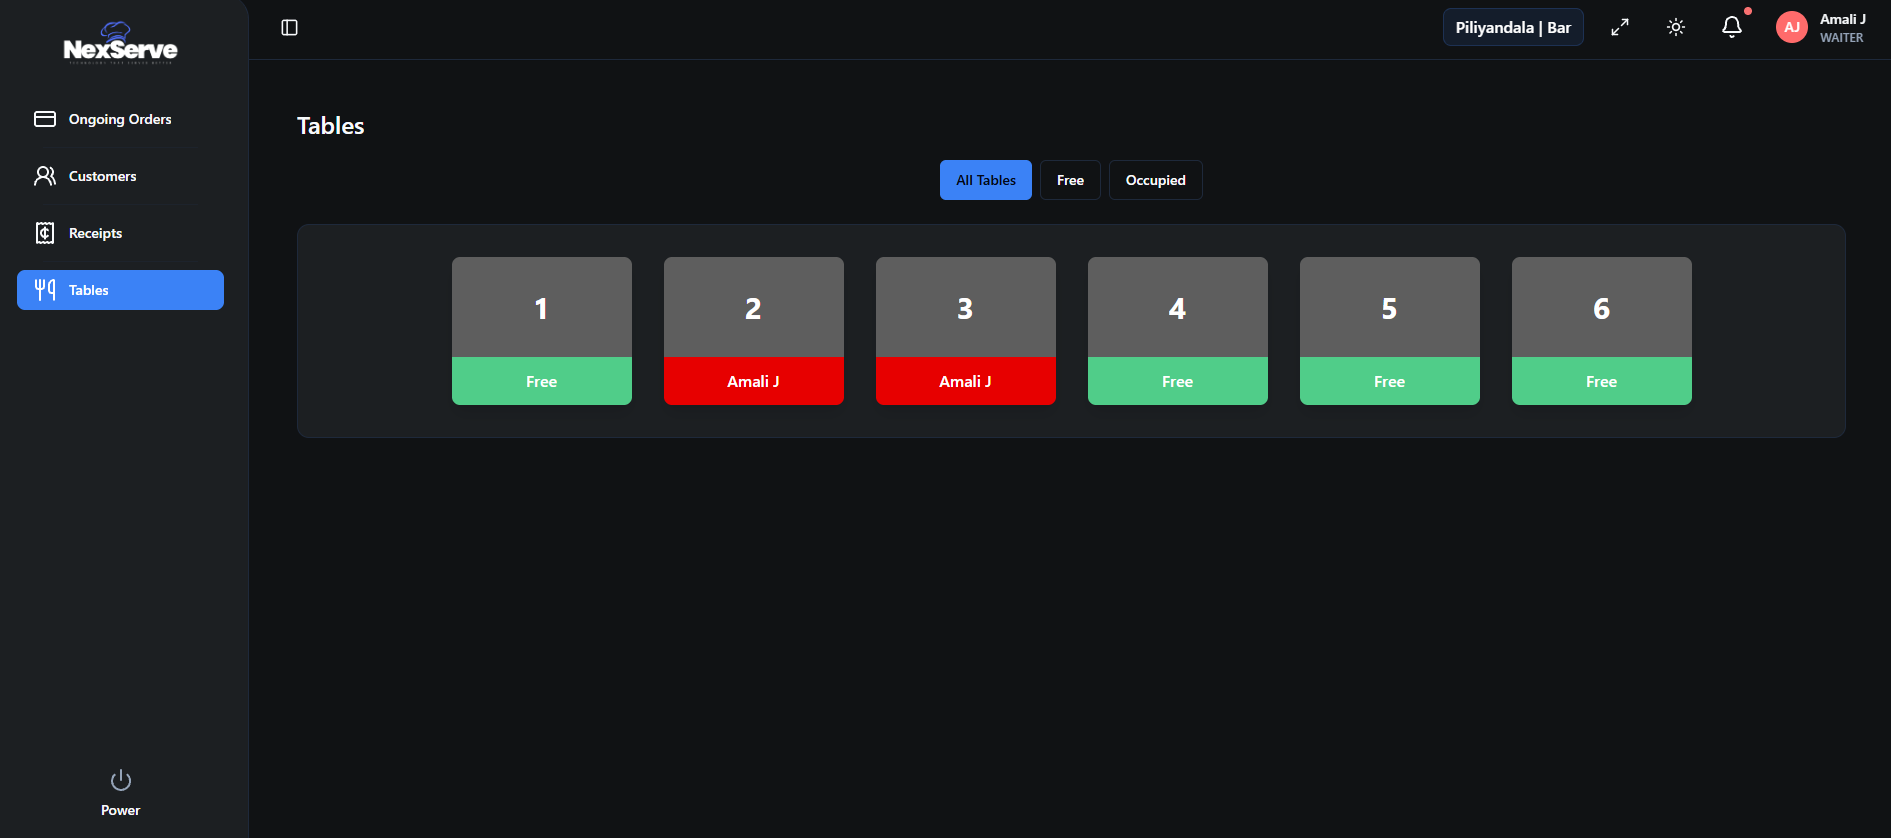Filter by Free tables
Screen dimensions: 1891x838
1070,180
